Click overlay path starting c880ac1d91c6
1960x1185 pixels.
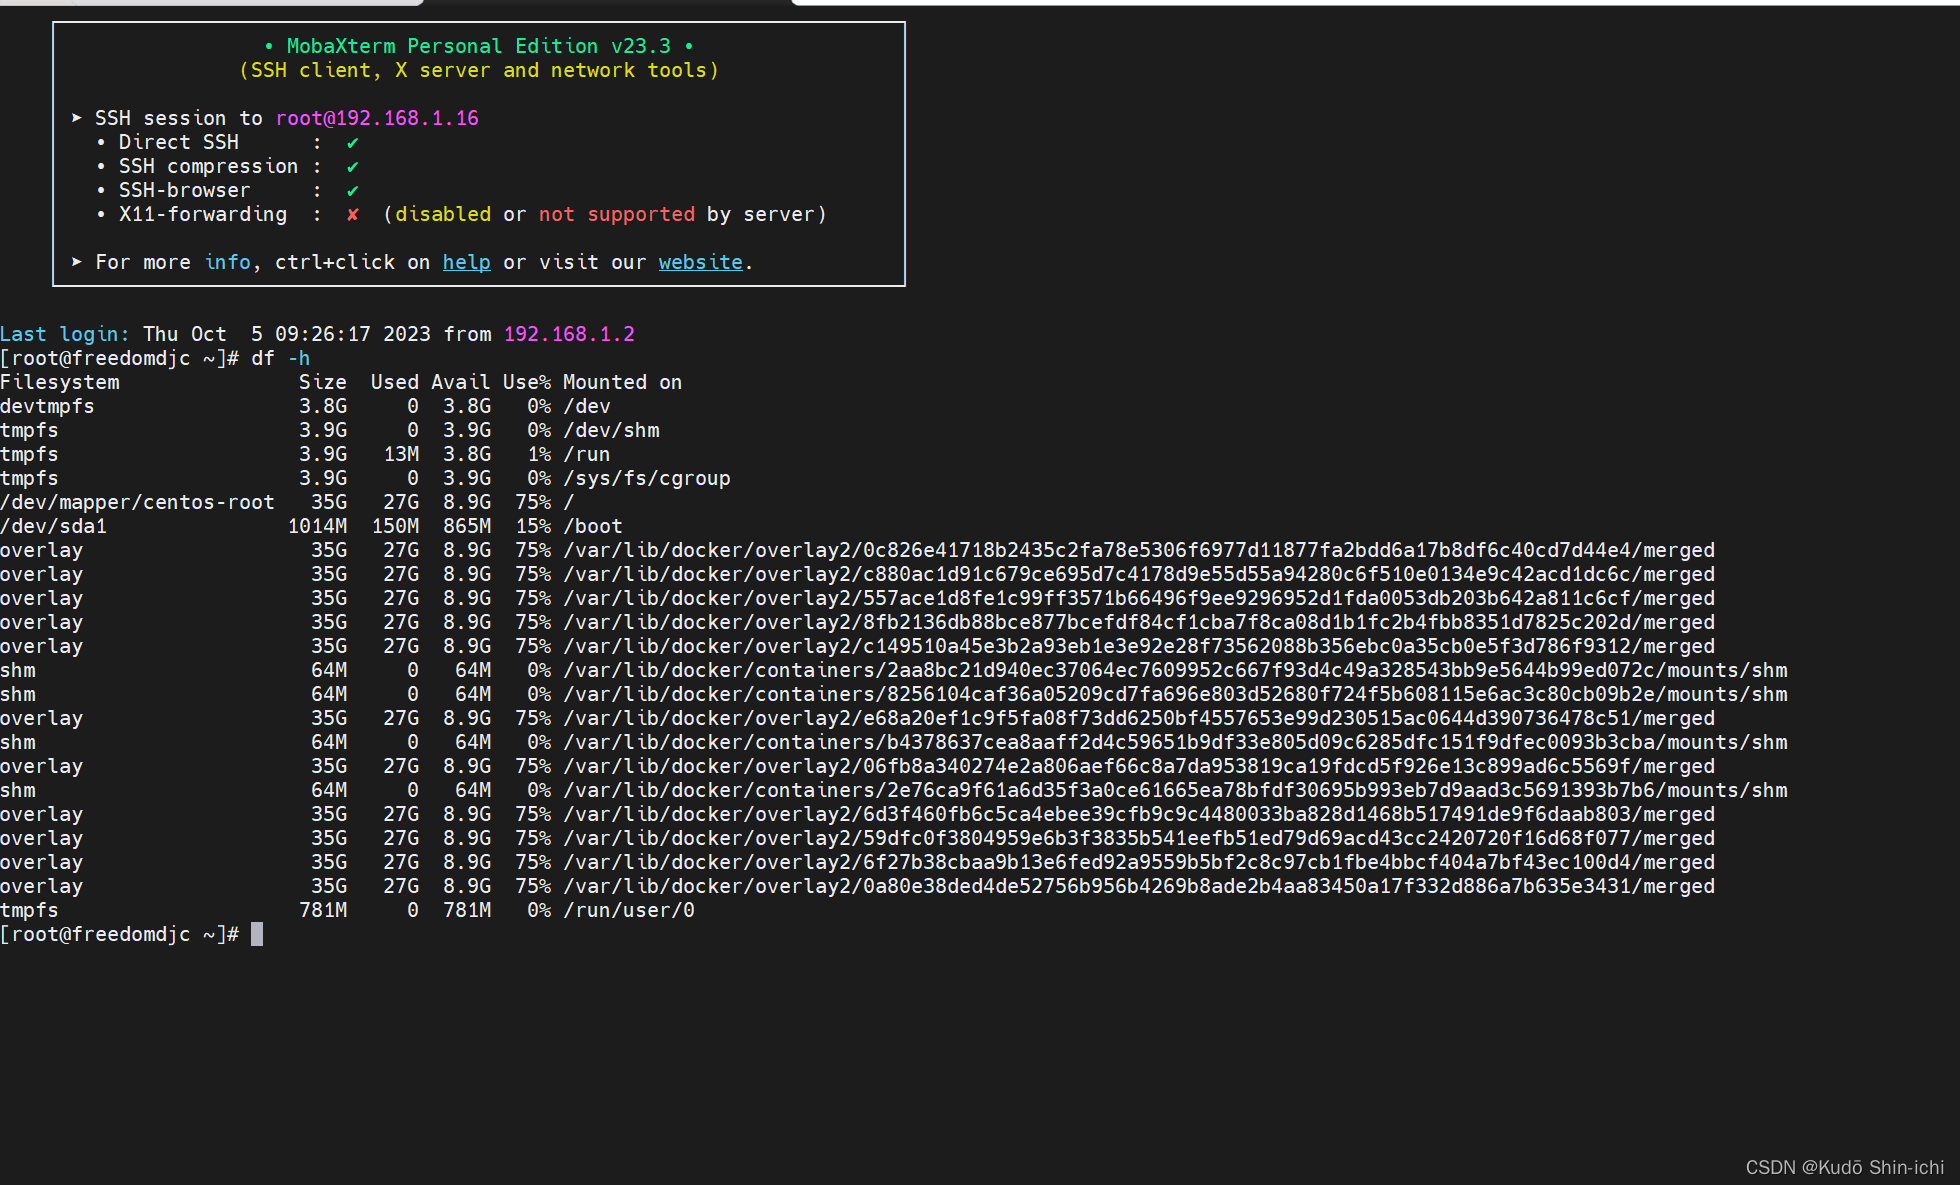coord(1139,574)
